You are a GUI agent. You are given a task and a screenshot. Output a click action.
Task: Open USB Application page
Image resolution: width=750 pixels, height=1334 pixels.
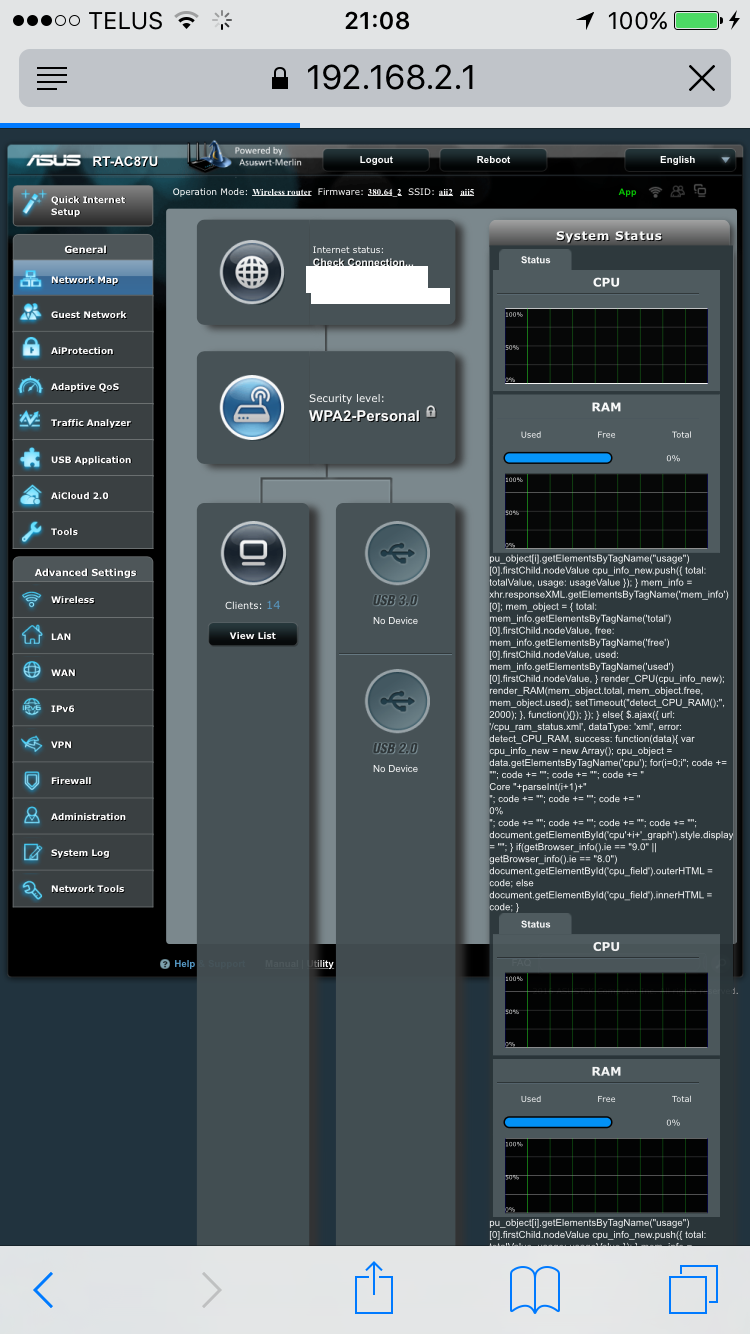[x=82, y=460]
